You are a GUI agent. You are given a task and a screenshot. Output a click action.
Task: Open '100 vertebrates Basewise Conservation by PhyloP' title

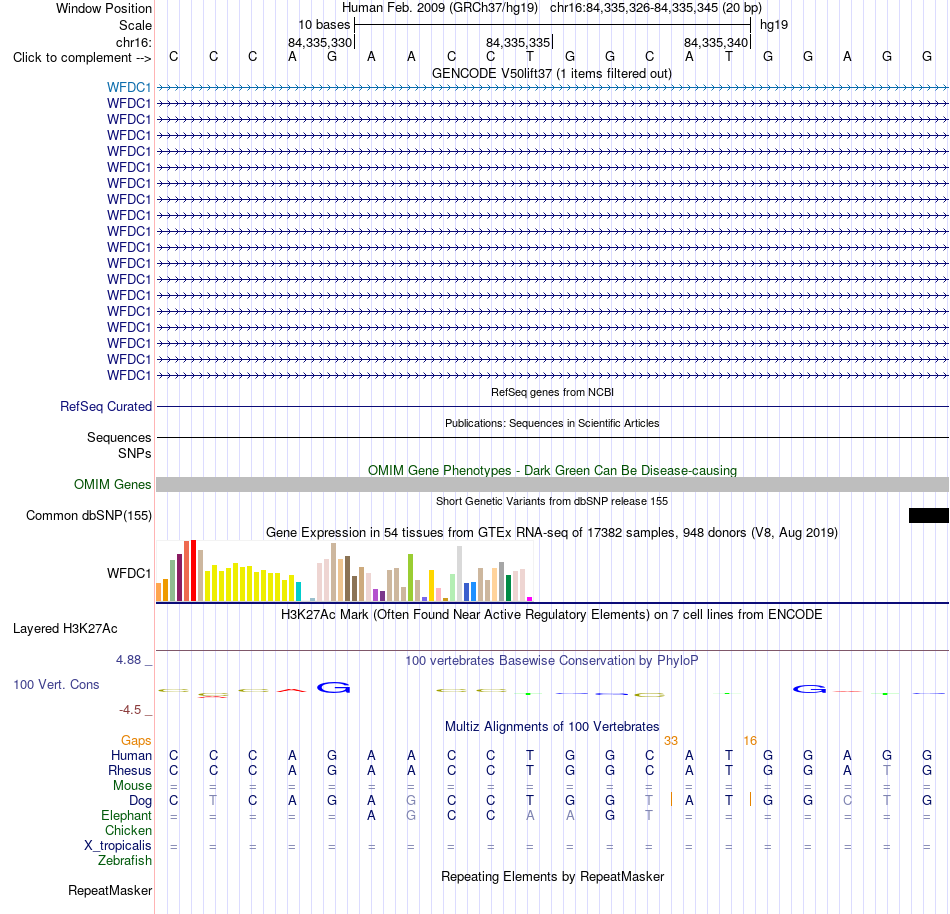[x=552, y=660]
